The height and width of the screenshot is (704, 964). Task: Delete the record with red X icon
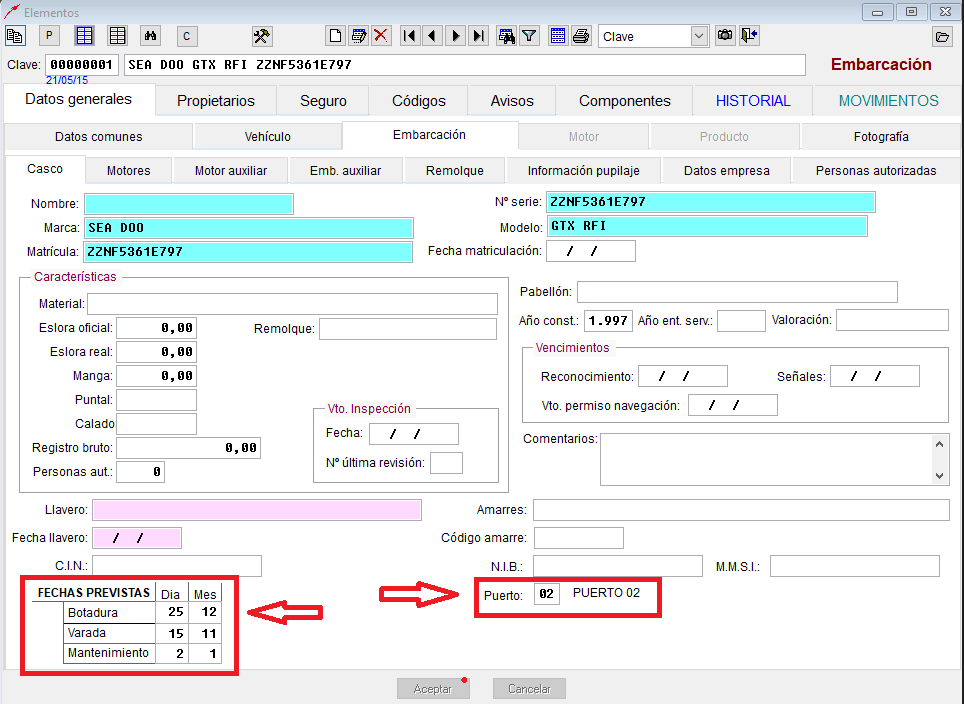point(381,36)
